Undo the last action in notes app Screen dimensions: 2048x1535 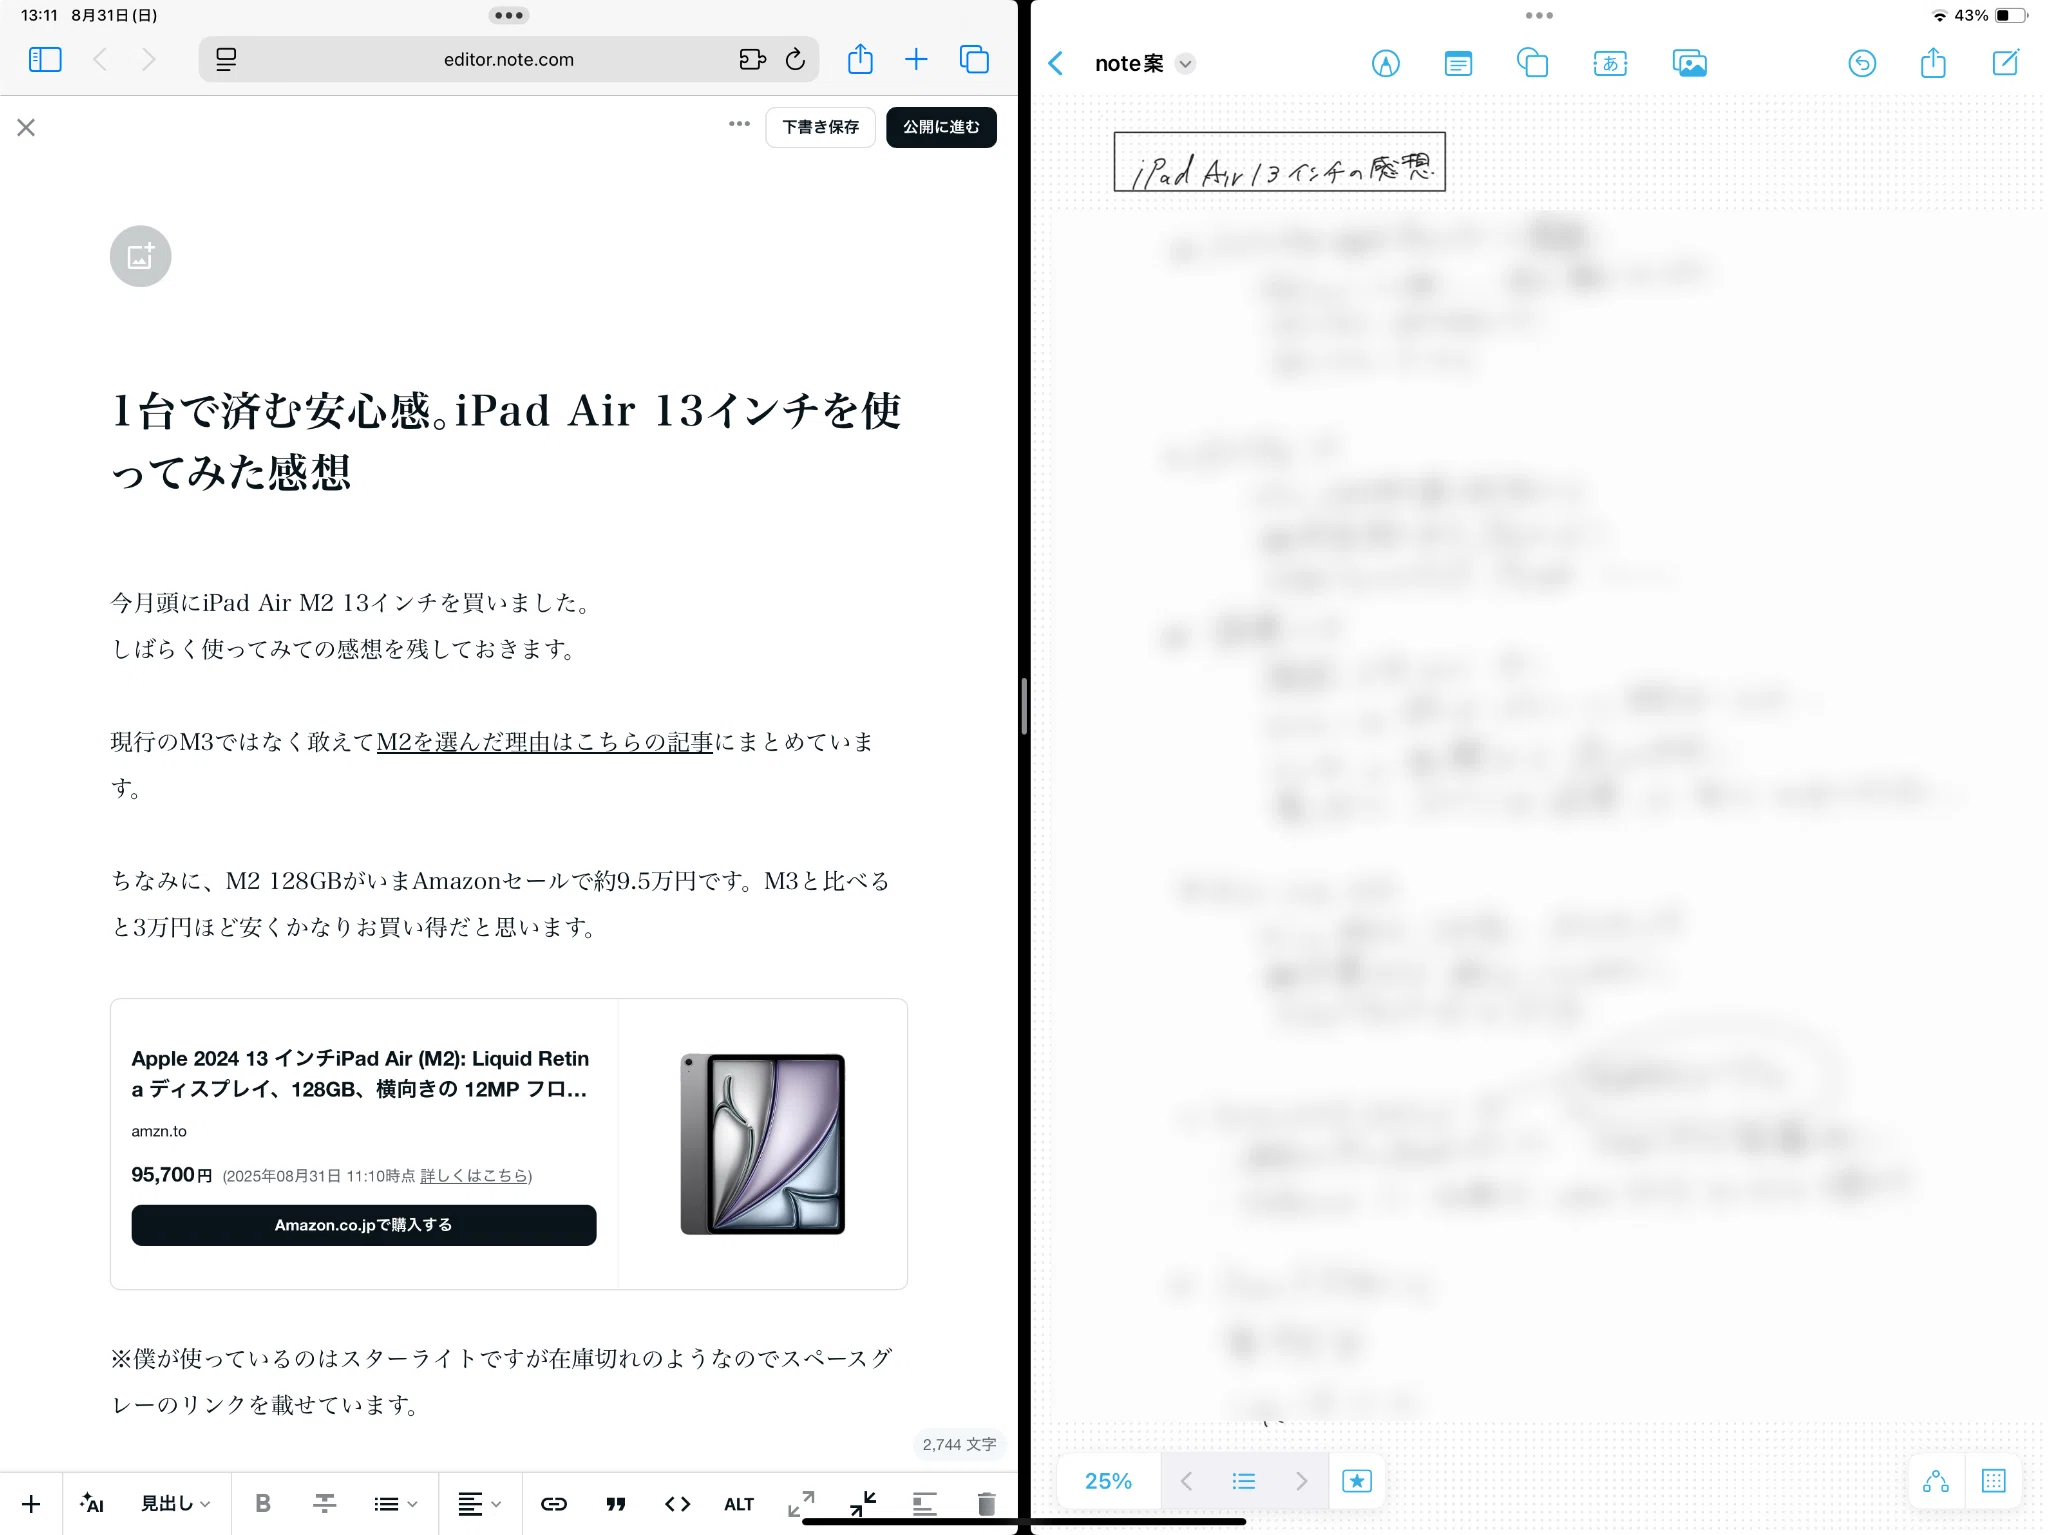point(1862,64)
